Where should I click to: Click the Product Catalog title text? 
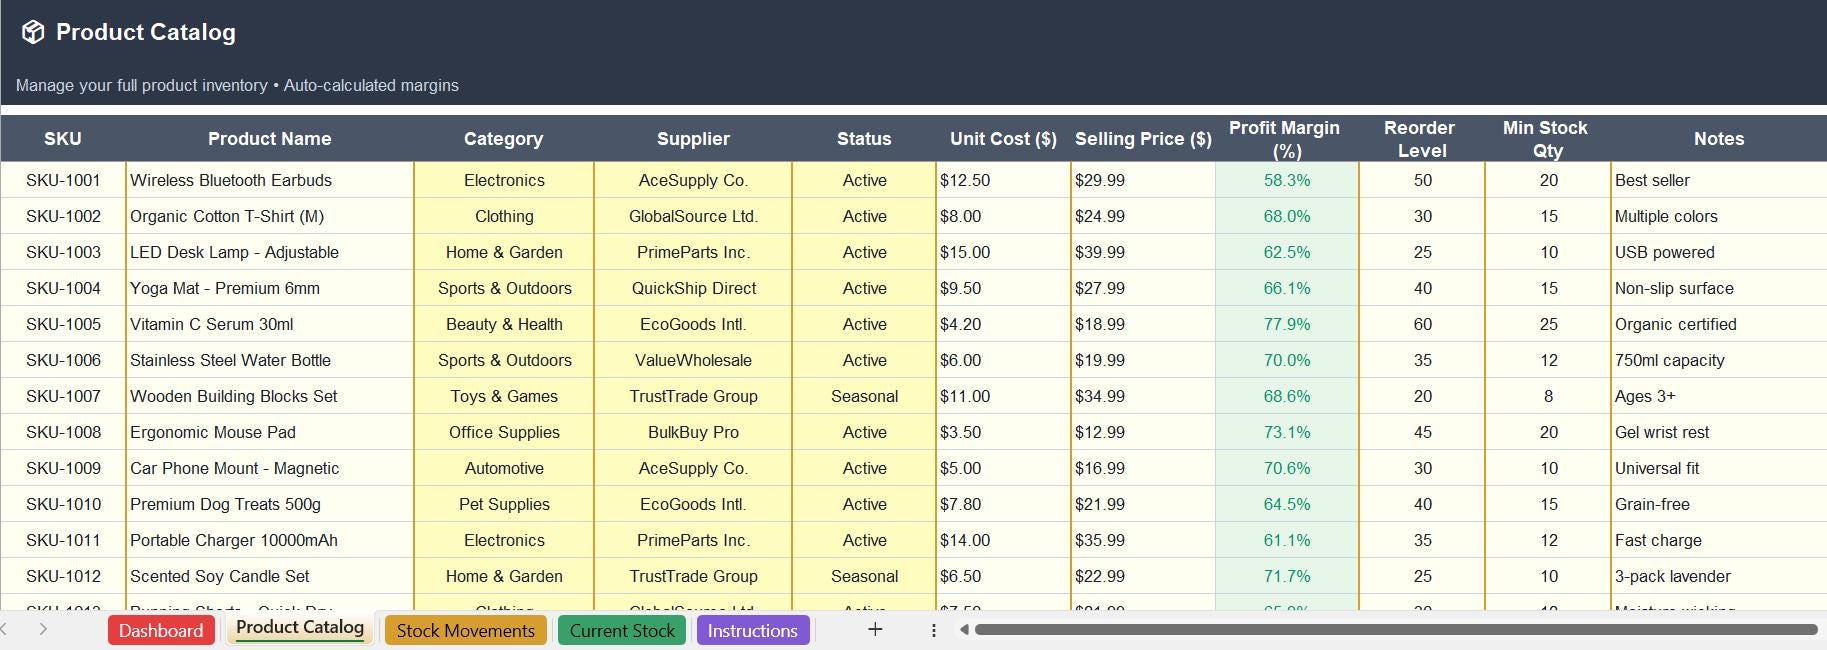(146, 32)
